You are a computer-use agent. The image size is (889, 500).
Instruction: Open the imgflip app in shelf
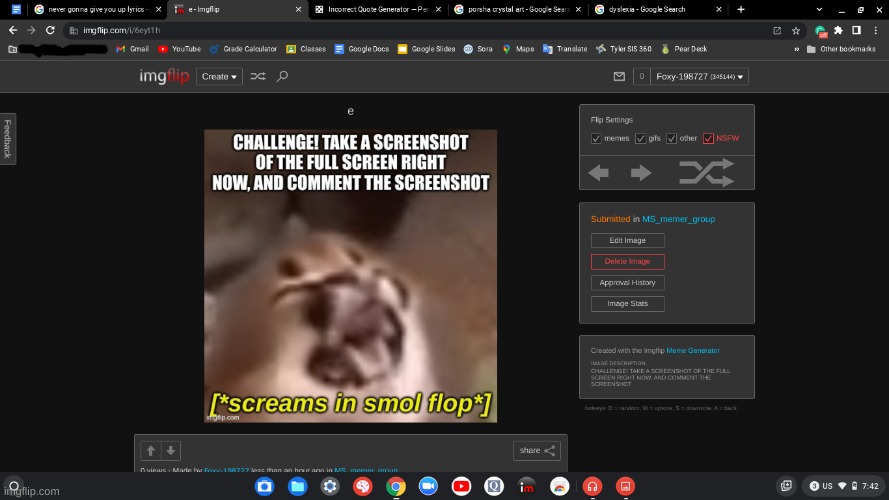(527, 486)
